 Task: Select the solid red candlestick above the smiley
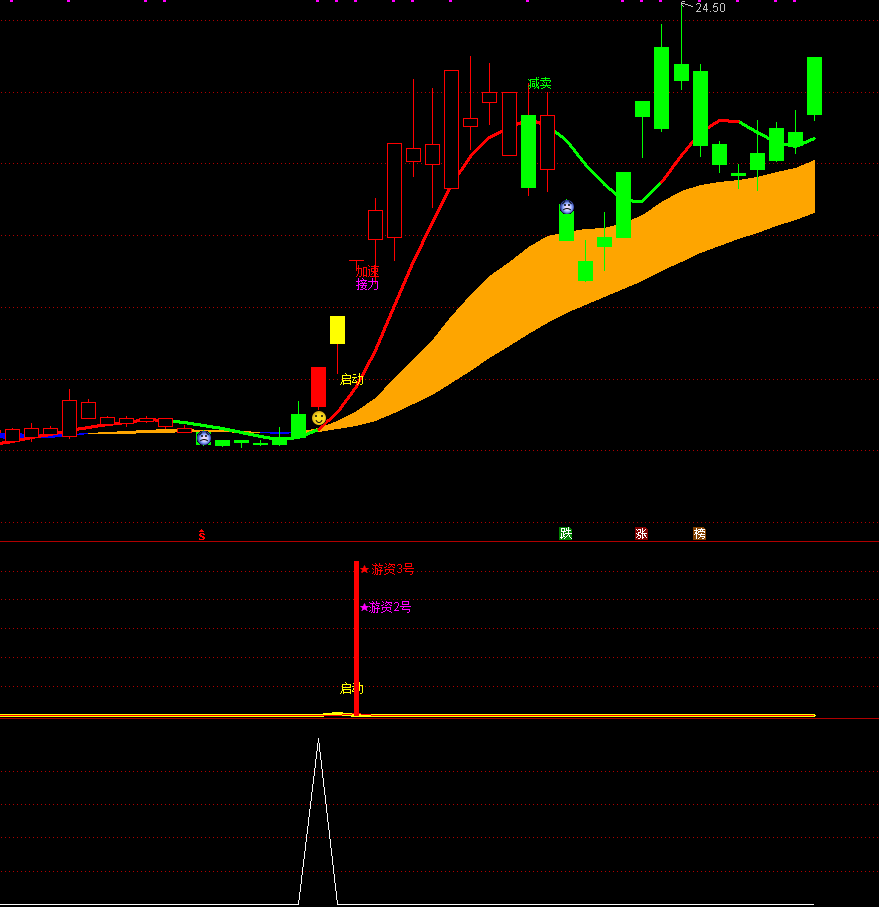(318, 386)
